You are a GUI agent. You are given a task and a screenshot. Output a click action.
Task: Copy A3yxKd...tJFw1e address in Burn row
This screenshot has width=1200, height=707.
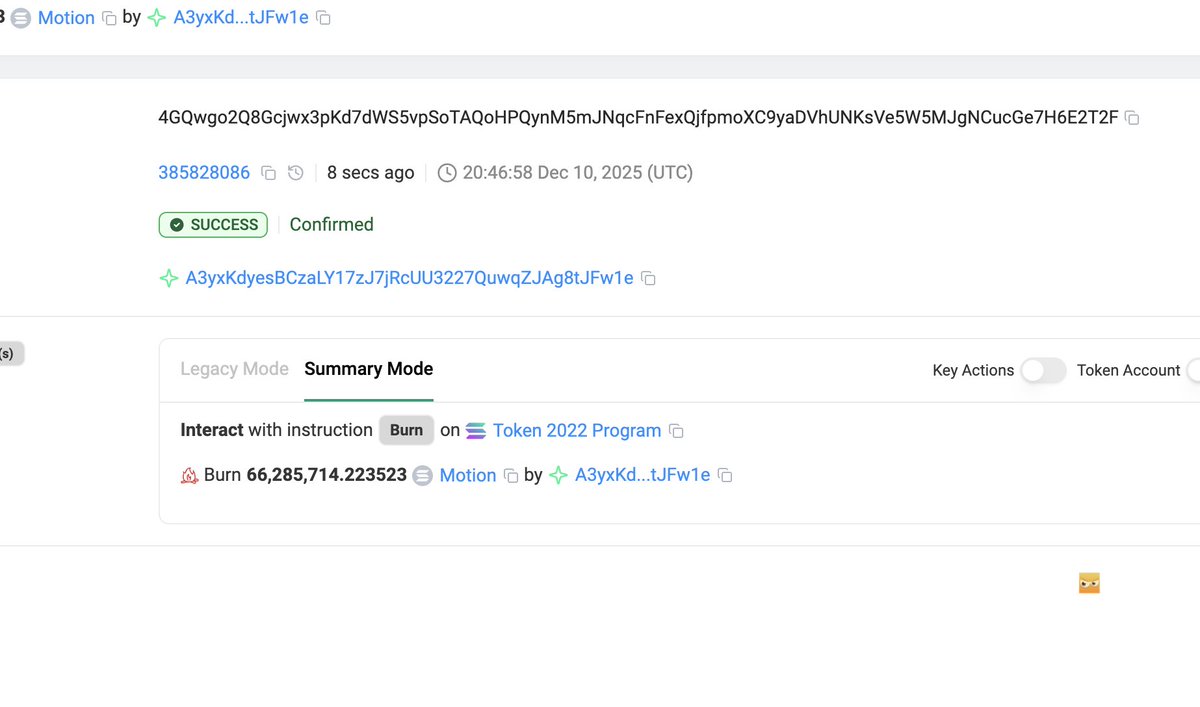coord(725,476)
